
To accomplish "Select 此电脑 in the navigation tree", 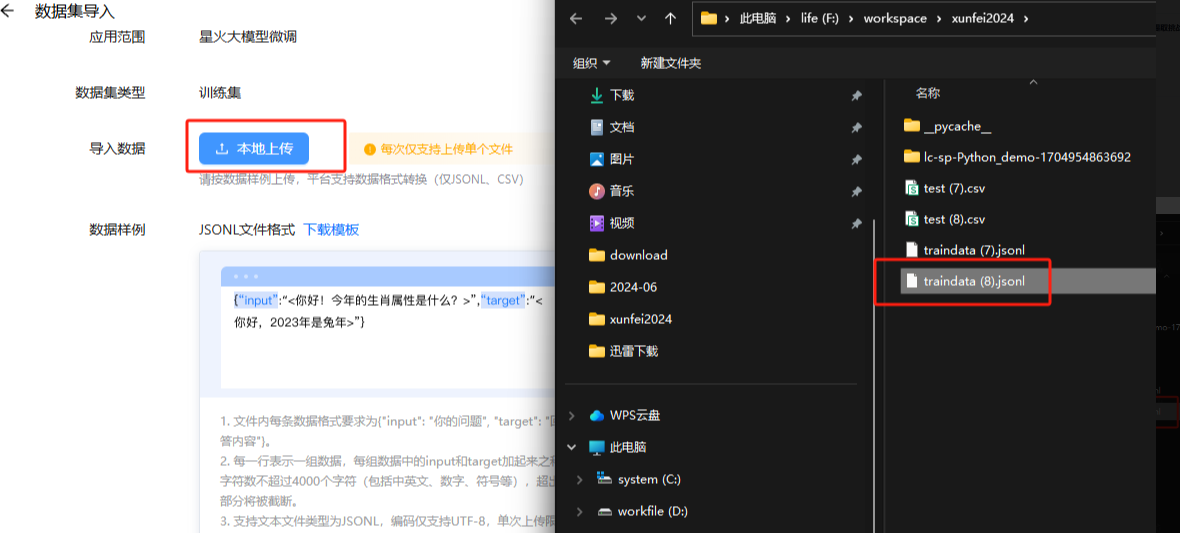I will [618, 447].
